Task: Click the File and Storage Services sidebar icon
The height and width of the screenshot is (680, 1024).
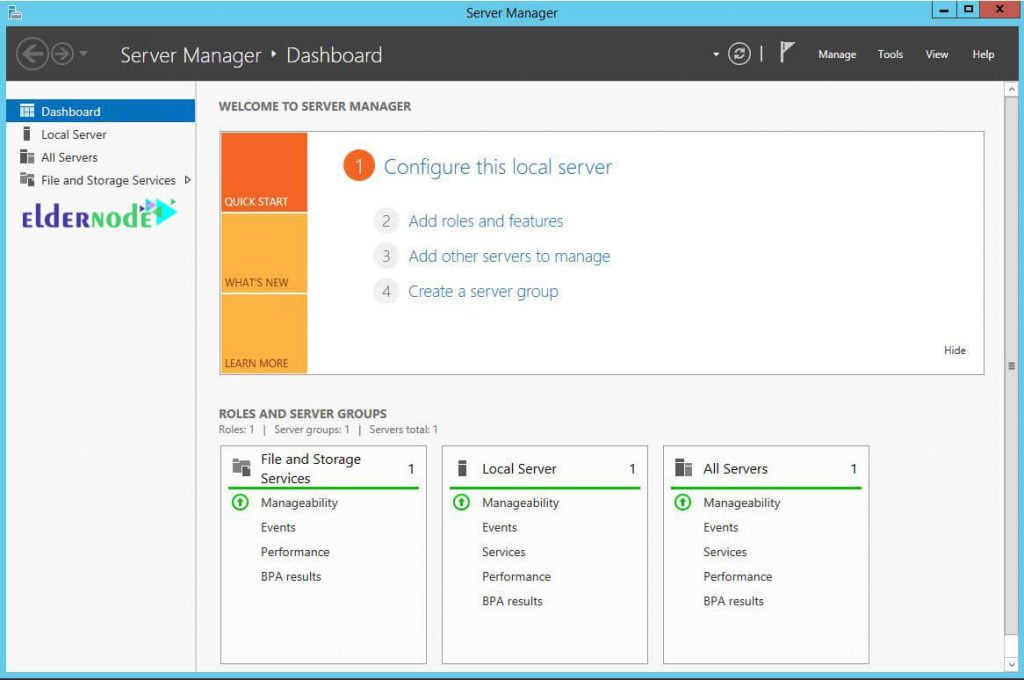Action: (29, 180)
